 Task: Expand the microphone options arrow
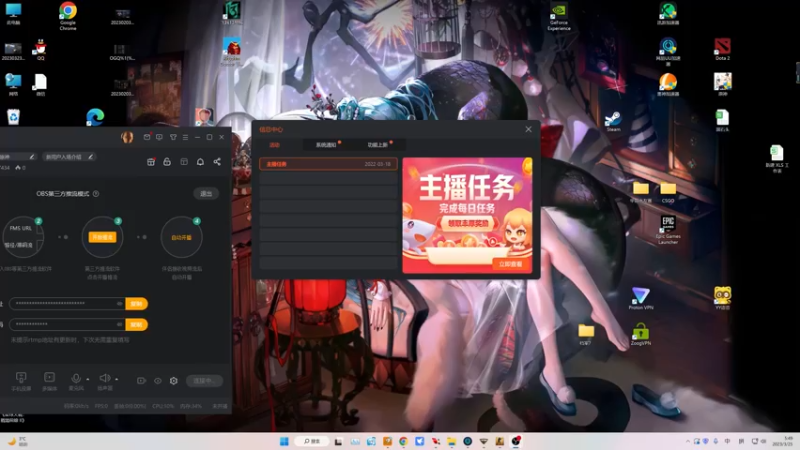tap(88, 379)
